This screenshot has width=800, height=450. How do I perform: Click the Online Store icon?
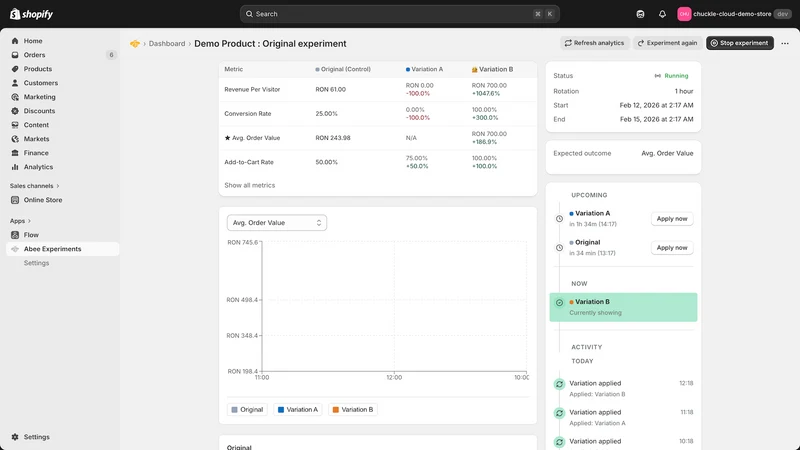(x=15, y=200)
